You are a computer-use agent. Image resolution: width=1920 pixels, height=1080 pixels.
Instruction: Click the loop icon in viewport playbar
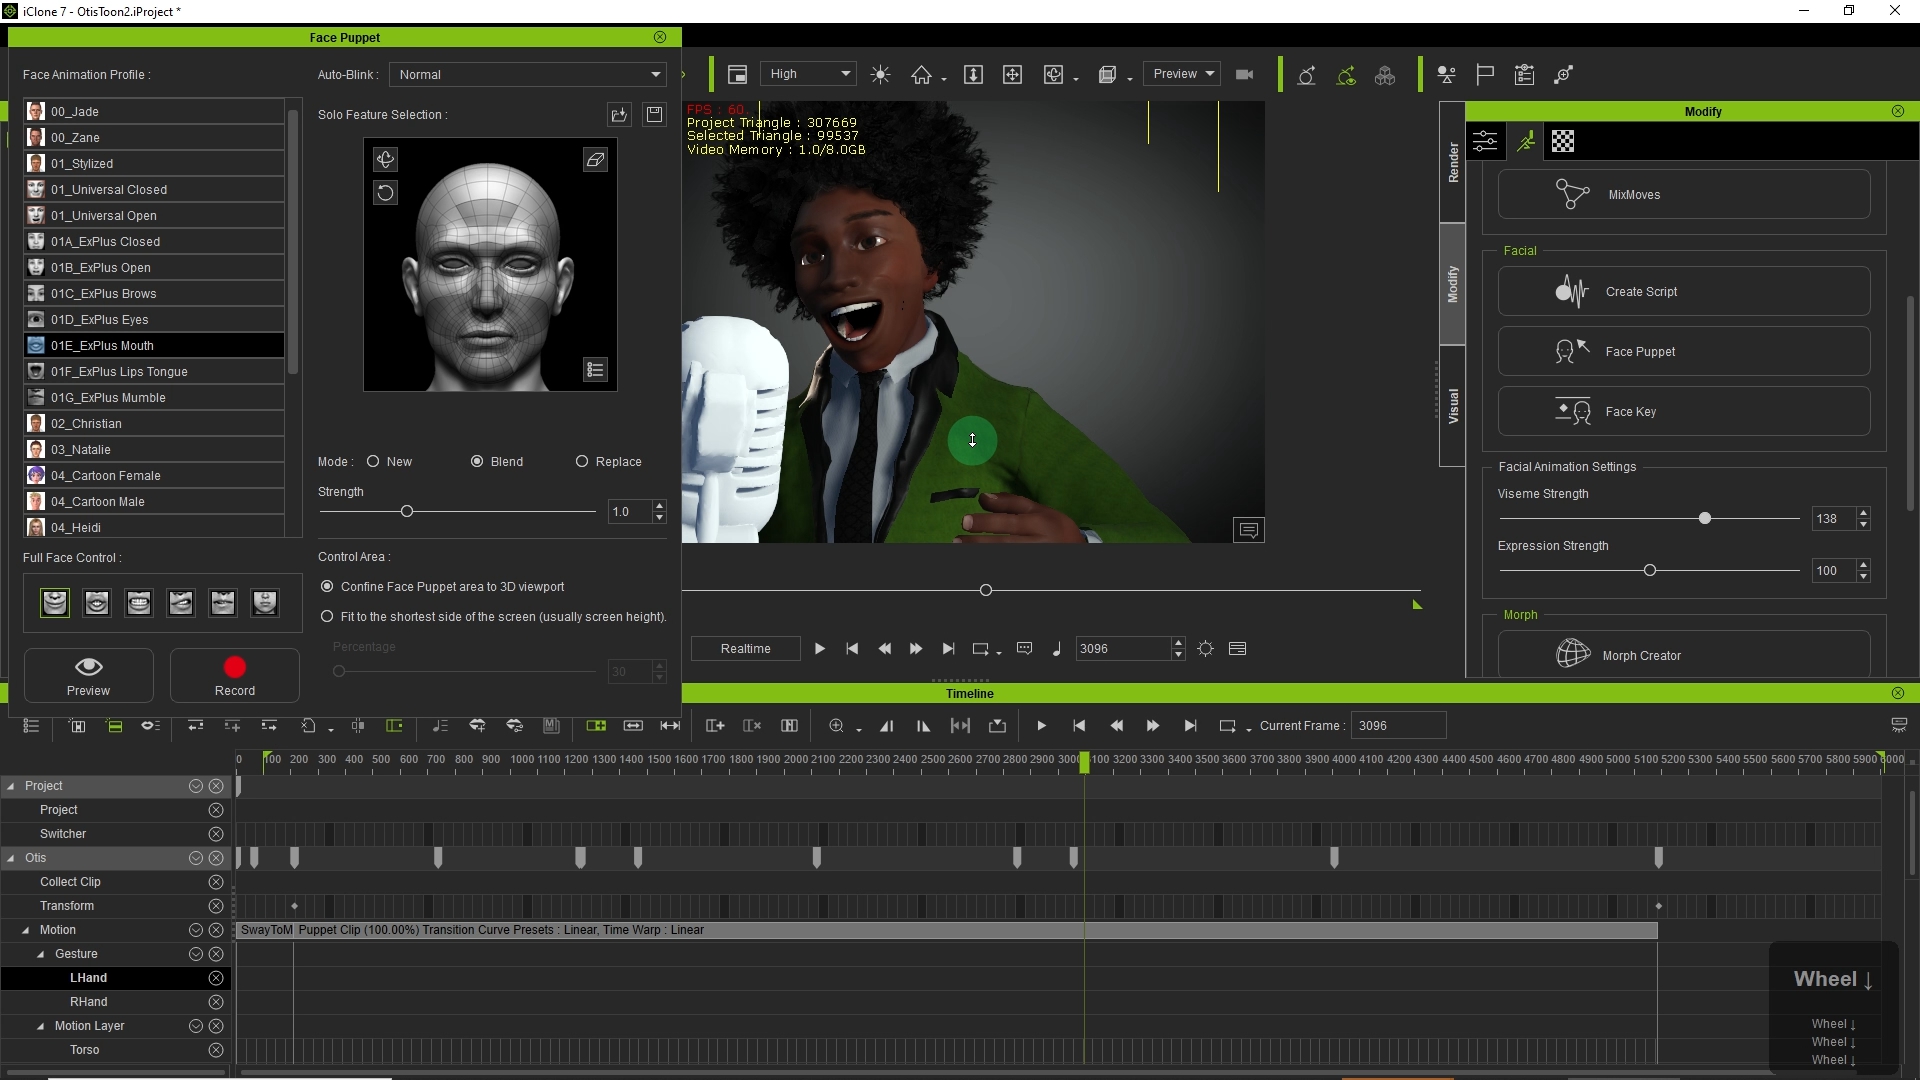coord(981,648)
